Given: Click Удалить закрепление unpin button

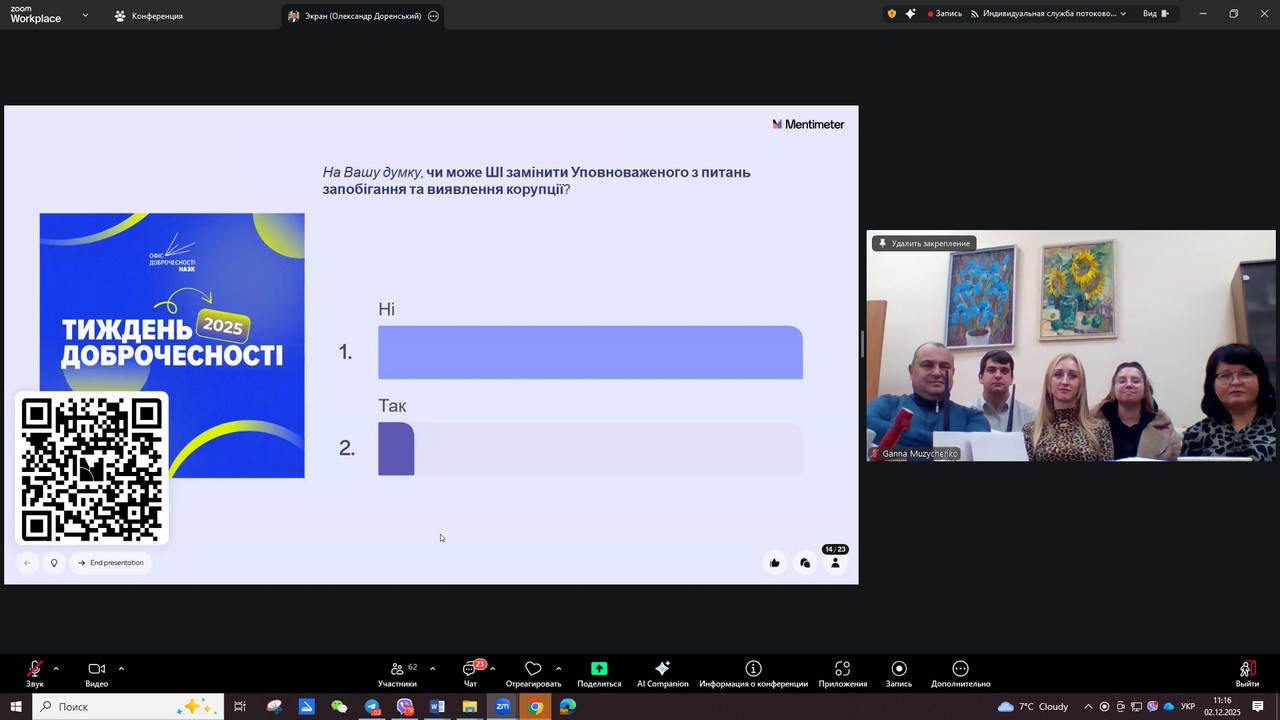Looking at the screenshot, I should click(923, 243).
